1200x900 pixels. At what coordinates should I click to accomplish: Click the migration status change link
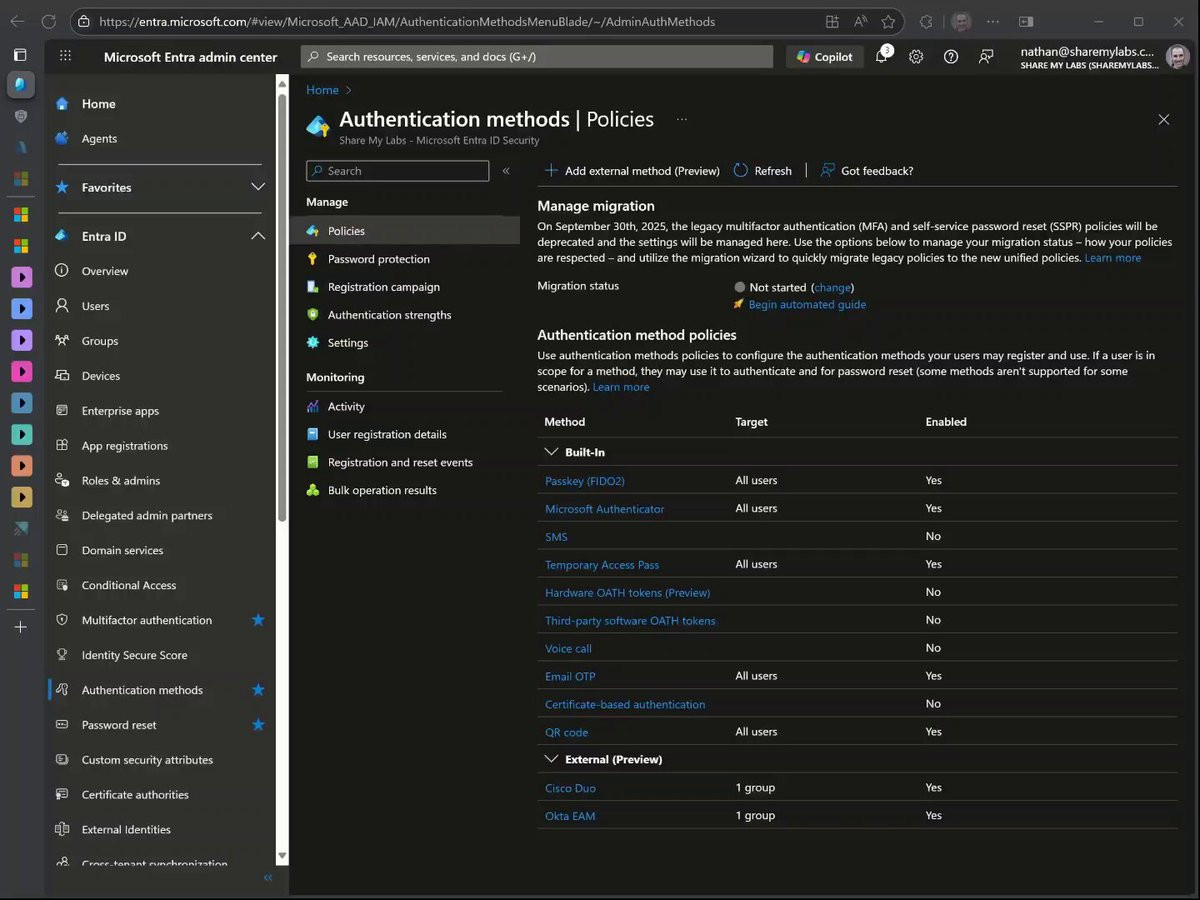832,287
